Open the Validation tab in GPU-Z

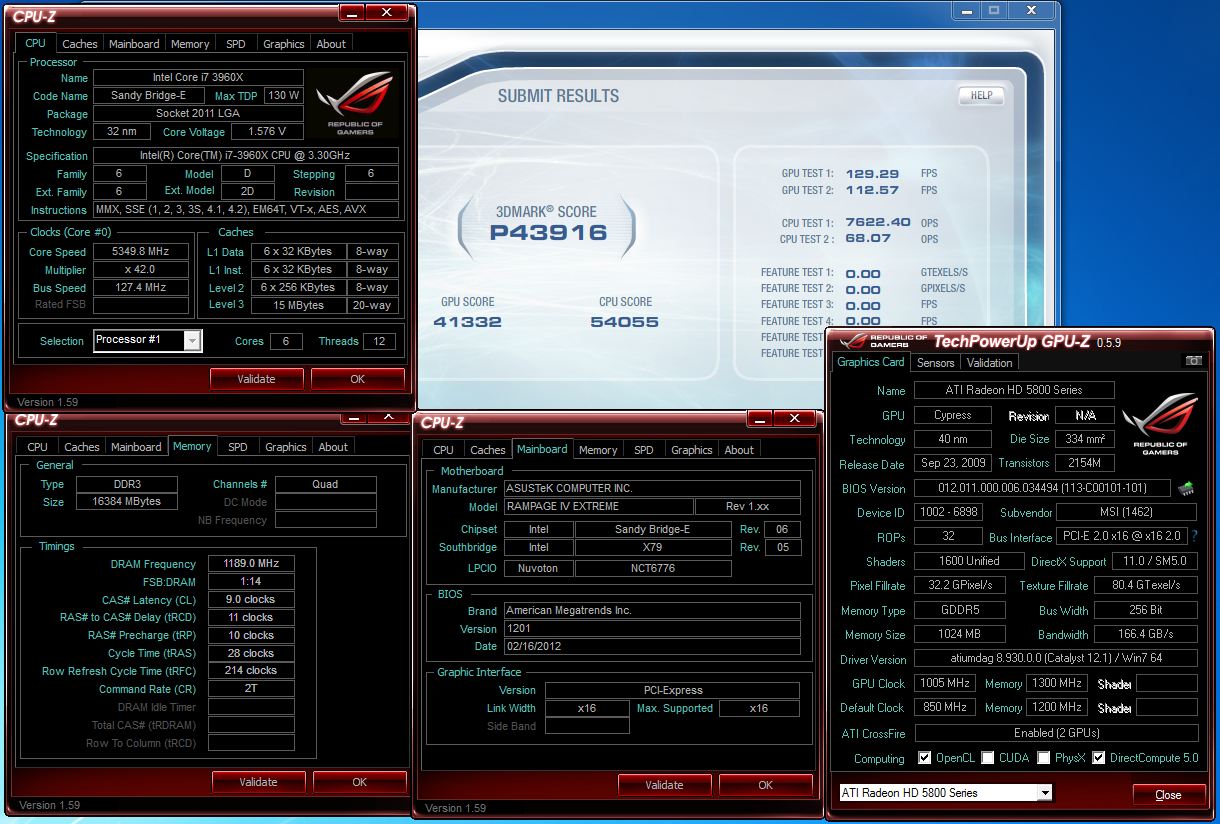point(990,363)
